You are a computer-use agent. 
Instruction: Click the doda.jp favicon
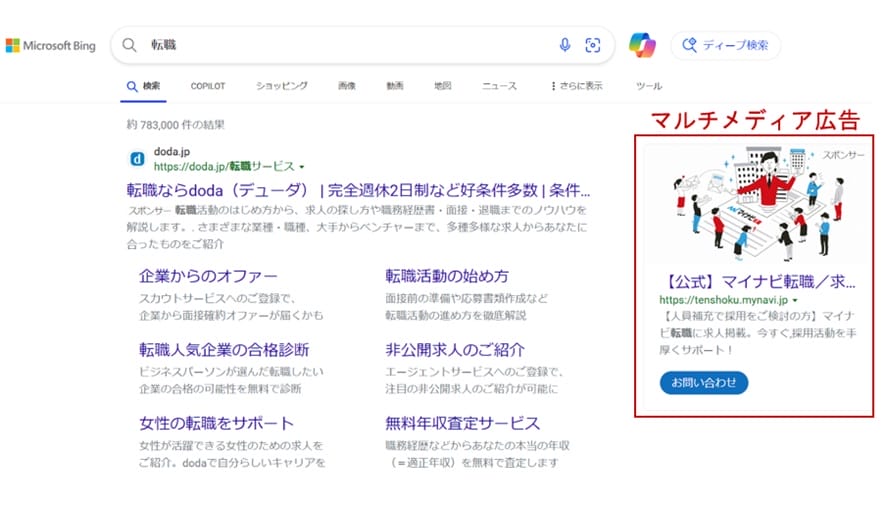(x=137, y=159)
